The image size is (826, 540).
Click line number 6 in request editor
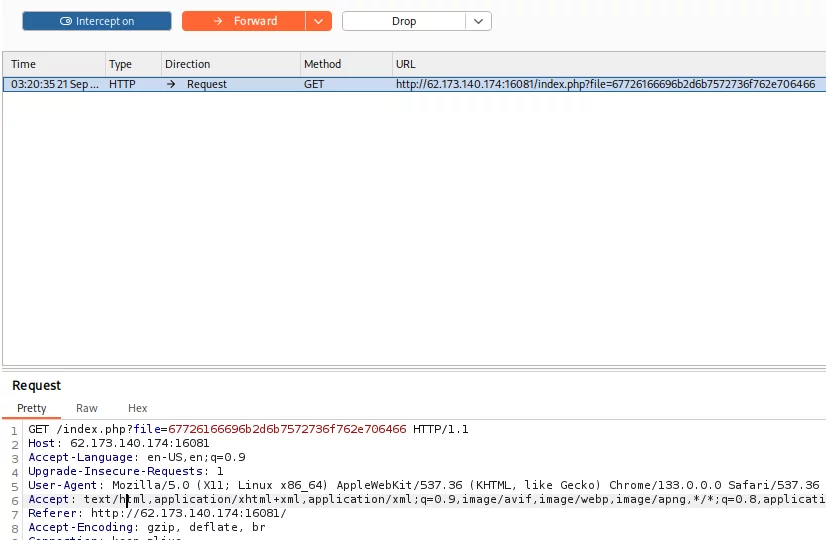tap(15, 500)
